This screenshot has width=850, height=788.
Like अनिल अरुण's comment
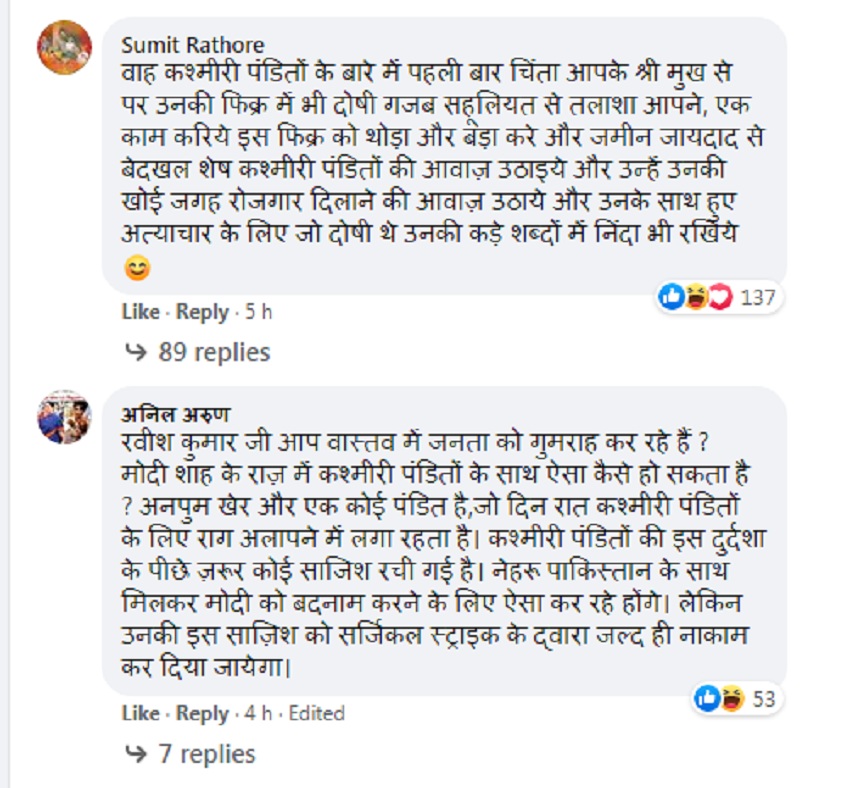point(140,714)
